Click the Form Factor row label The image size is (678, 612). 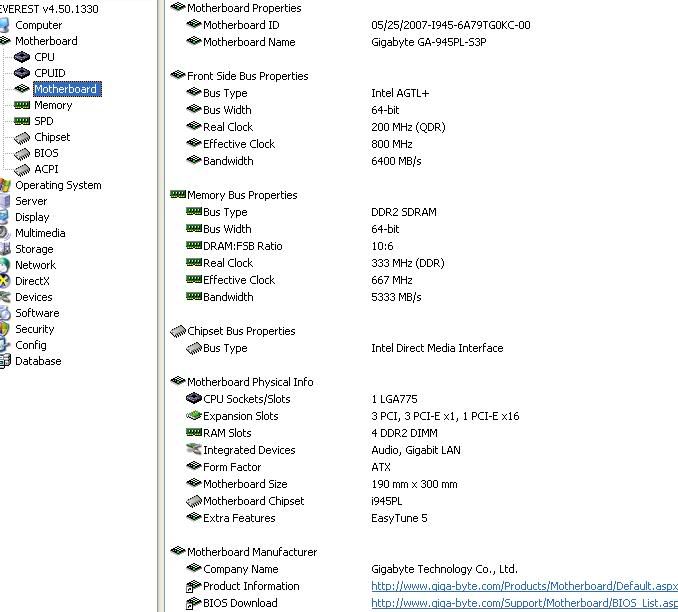click(232, 467)
